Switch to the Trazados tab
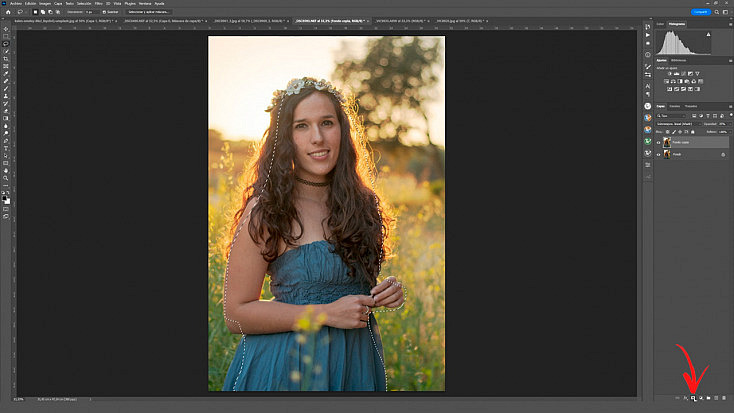This screenshot has height=413, width=734. pyautogui.click(x=691, y=106)
